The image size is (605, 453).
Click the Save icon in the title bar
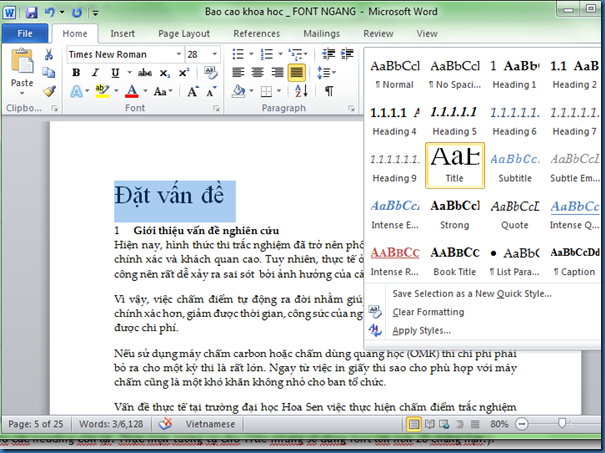(31, 12)
